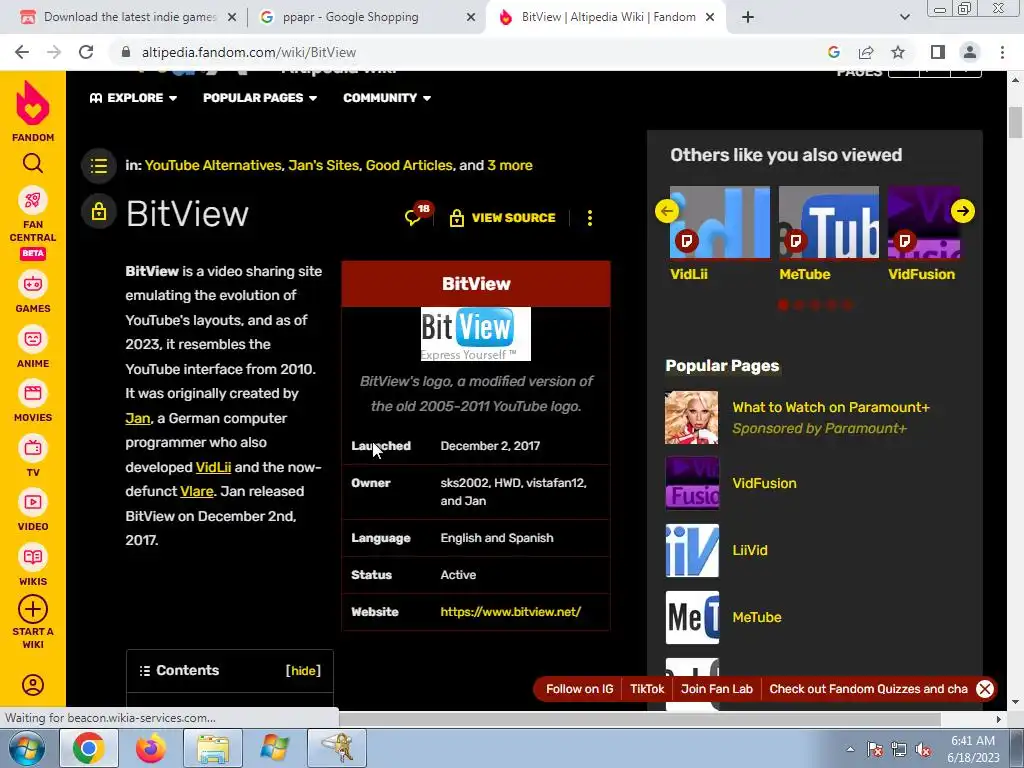Click next arrow in recommendations carousel
This screenshot has height=768, width=1024.
pos(963,211)
